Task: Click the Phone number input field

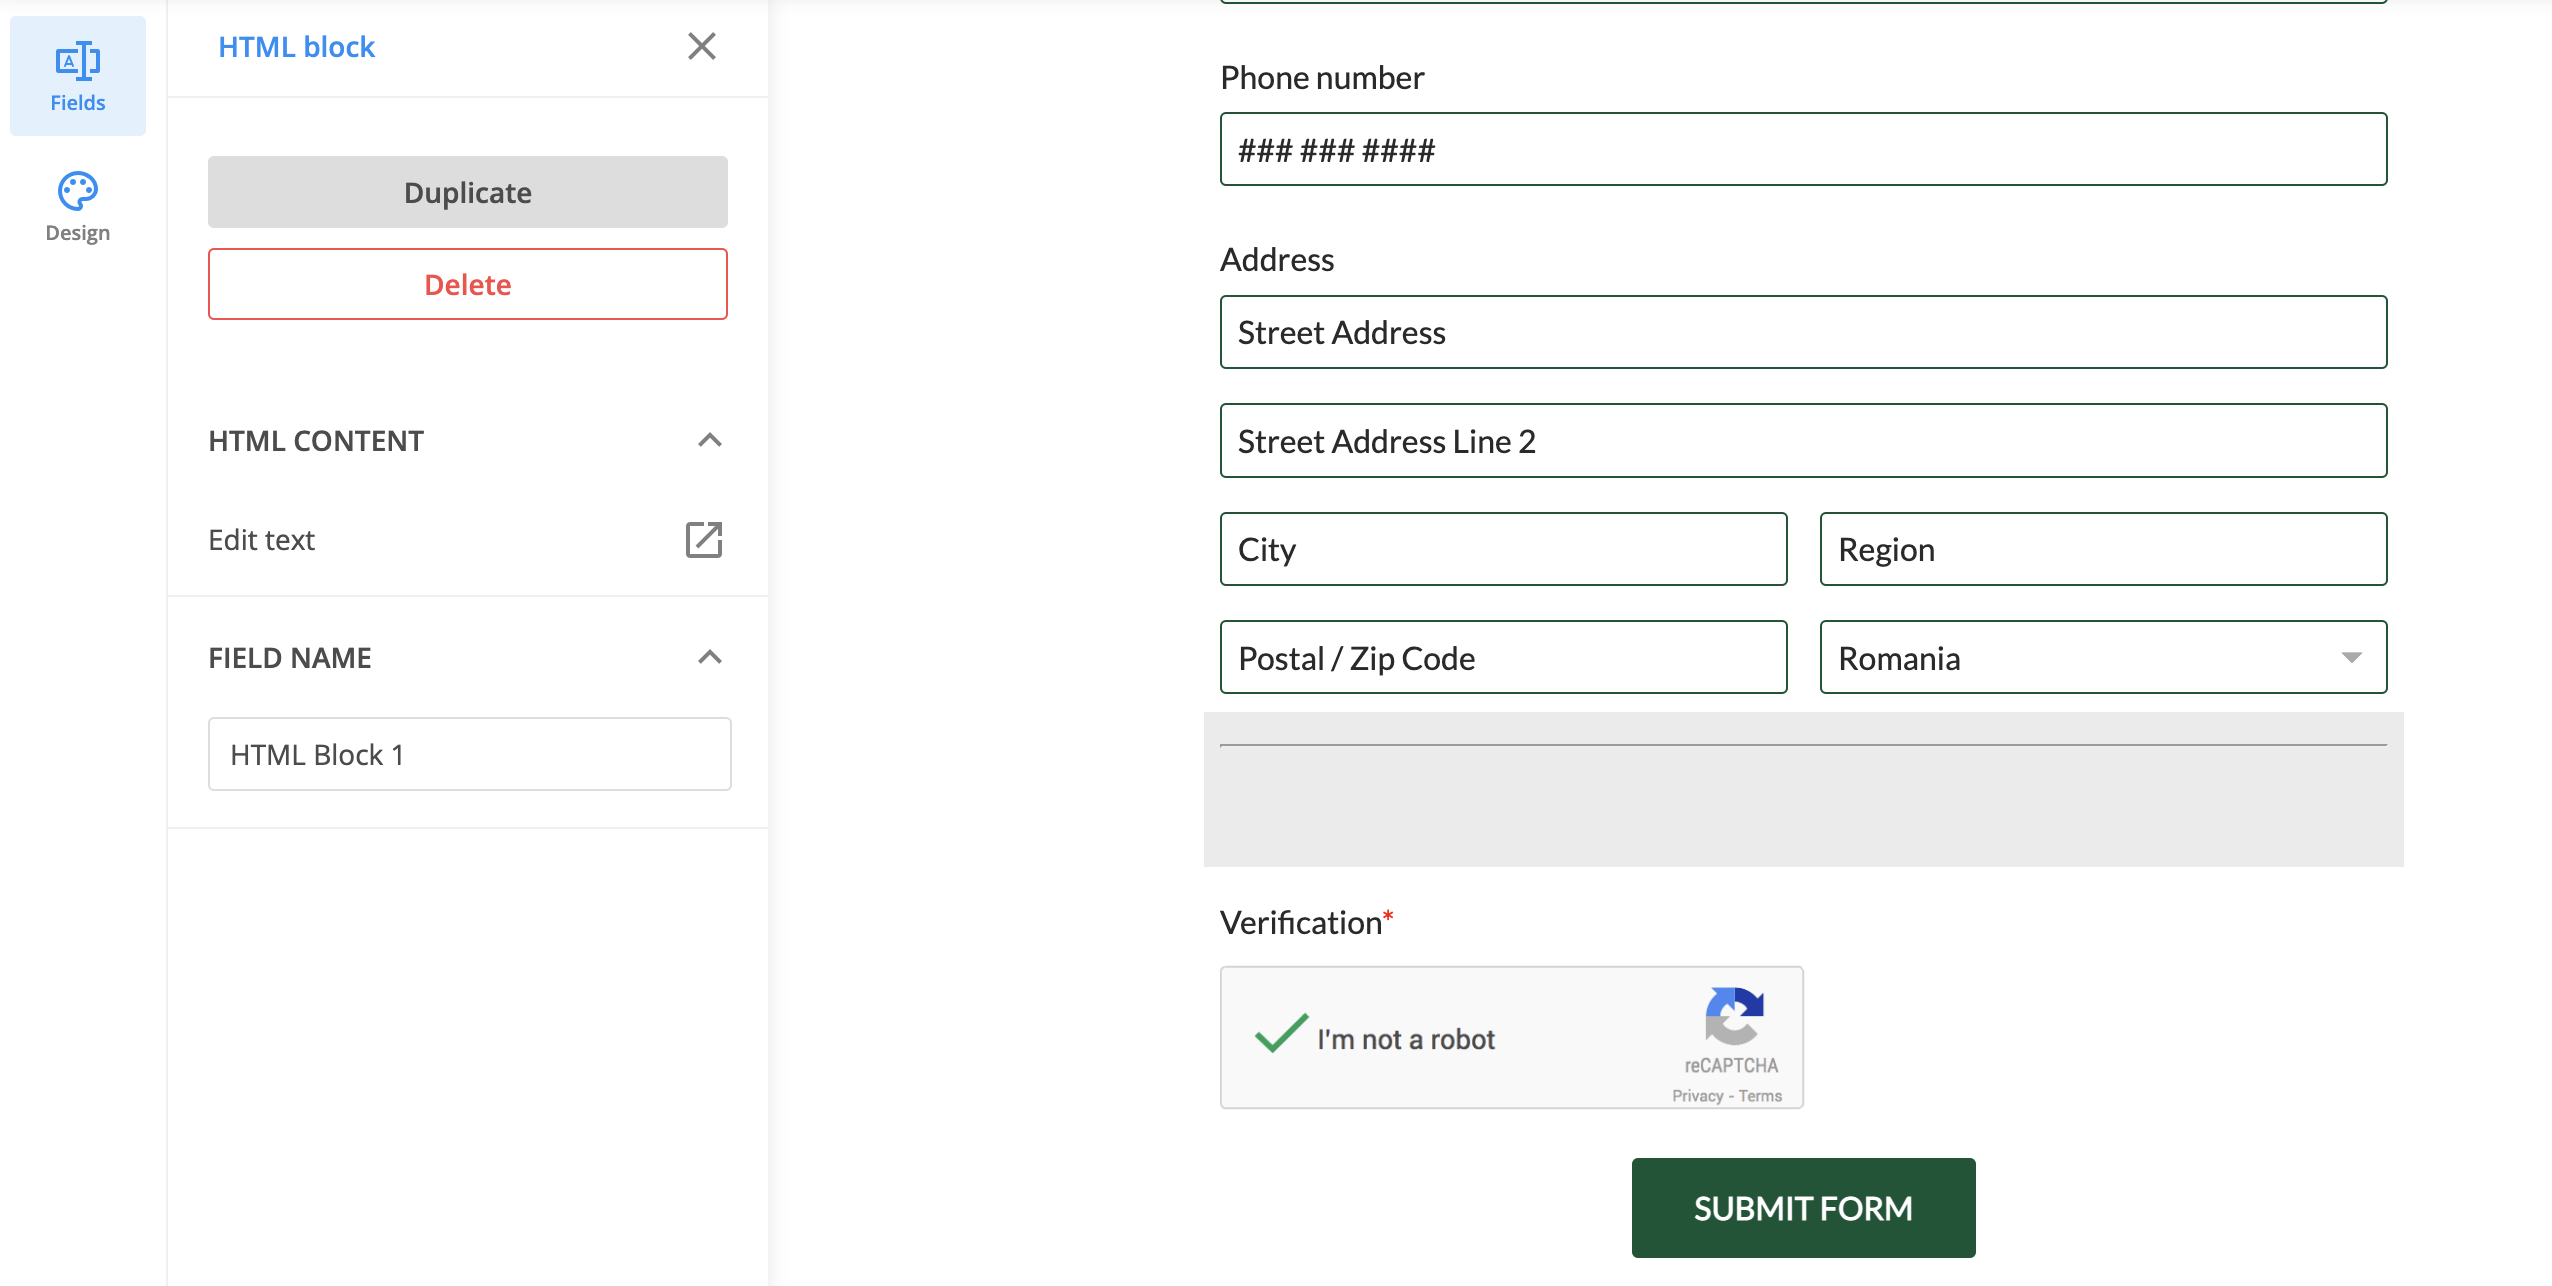Action: (x=1802, y=151)
